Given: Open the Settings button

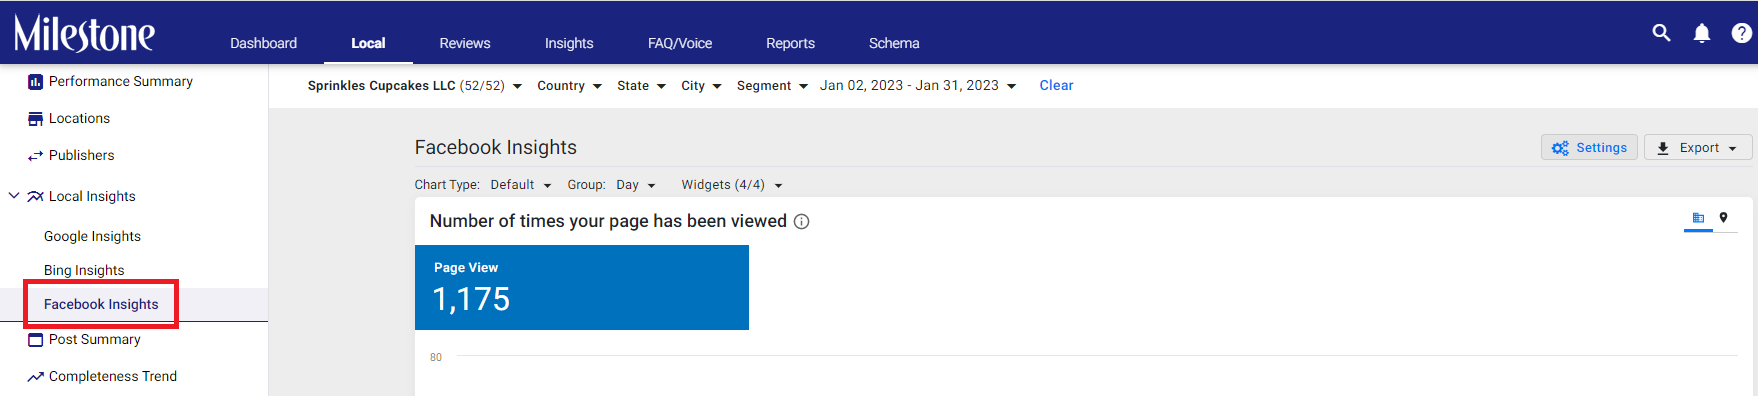Looking at the screenshot, I should tap(1589, 148).
